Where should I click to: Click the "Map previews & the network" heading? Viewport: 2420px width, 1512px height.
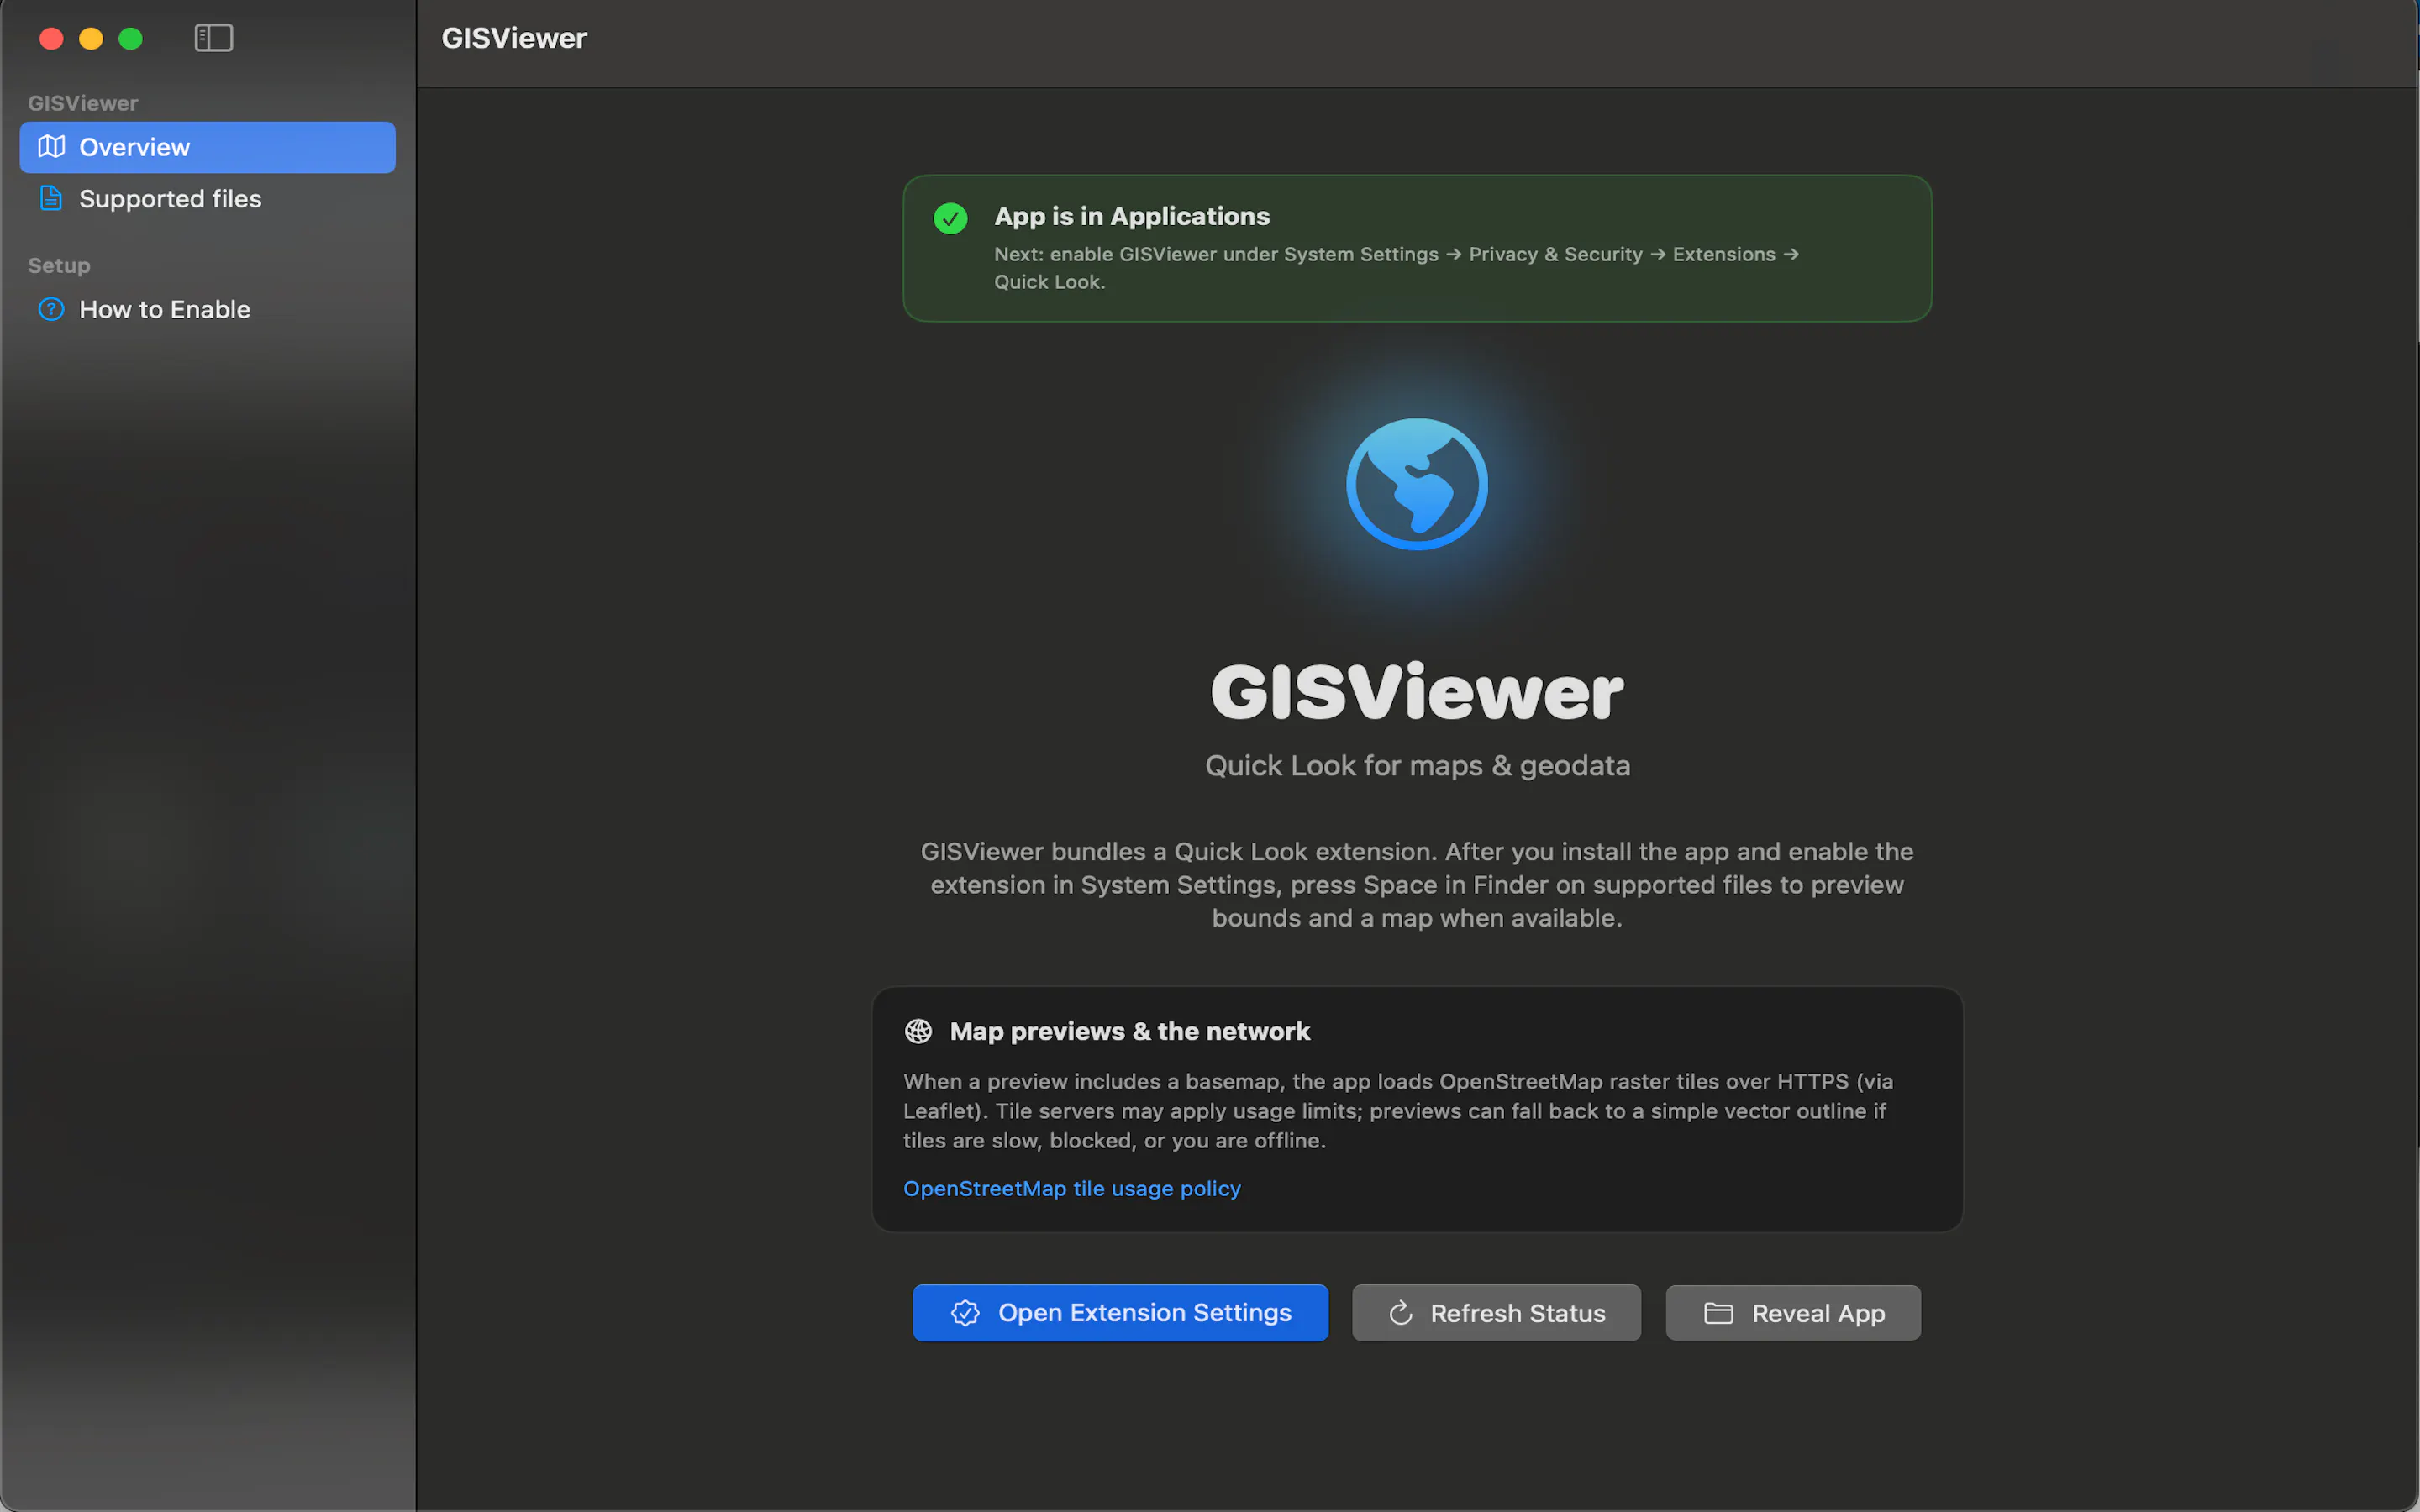(x=1130, y=1031)
